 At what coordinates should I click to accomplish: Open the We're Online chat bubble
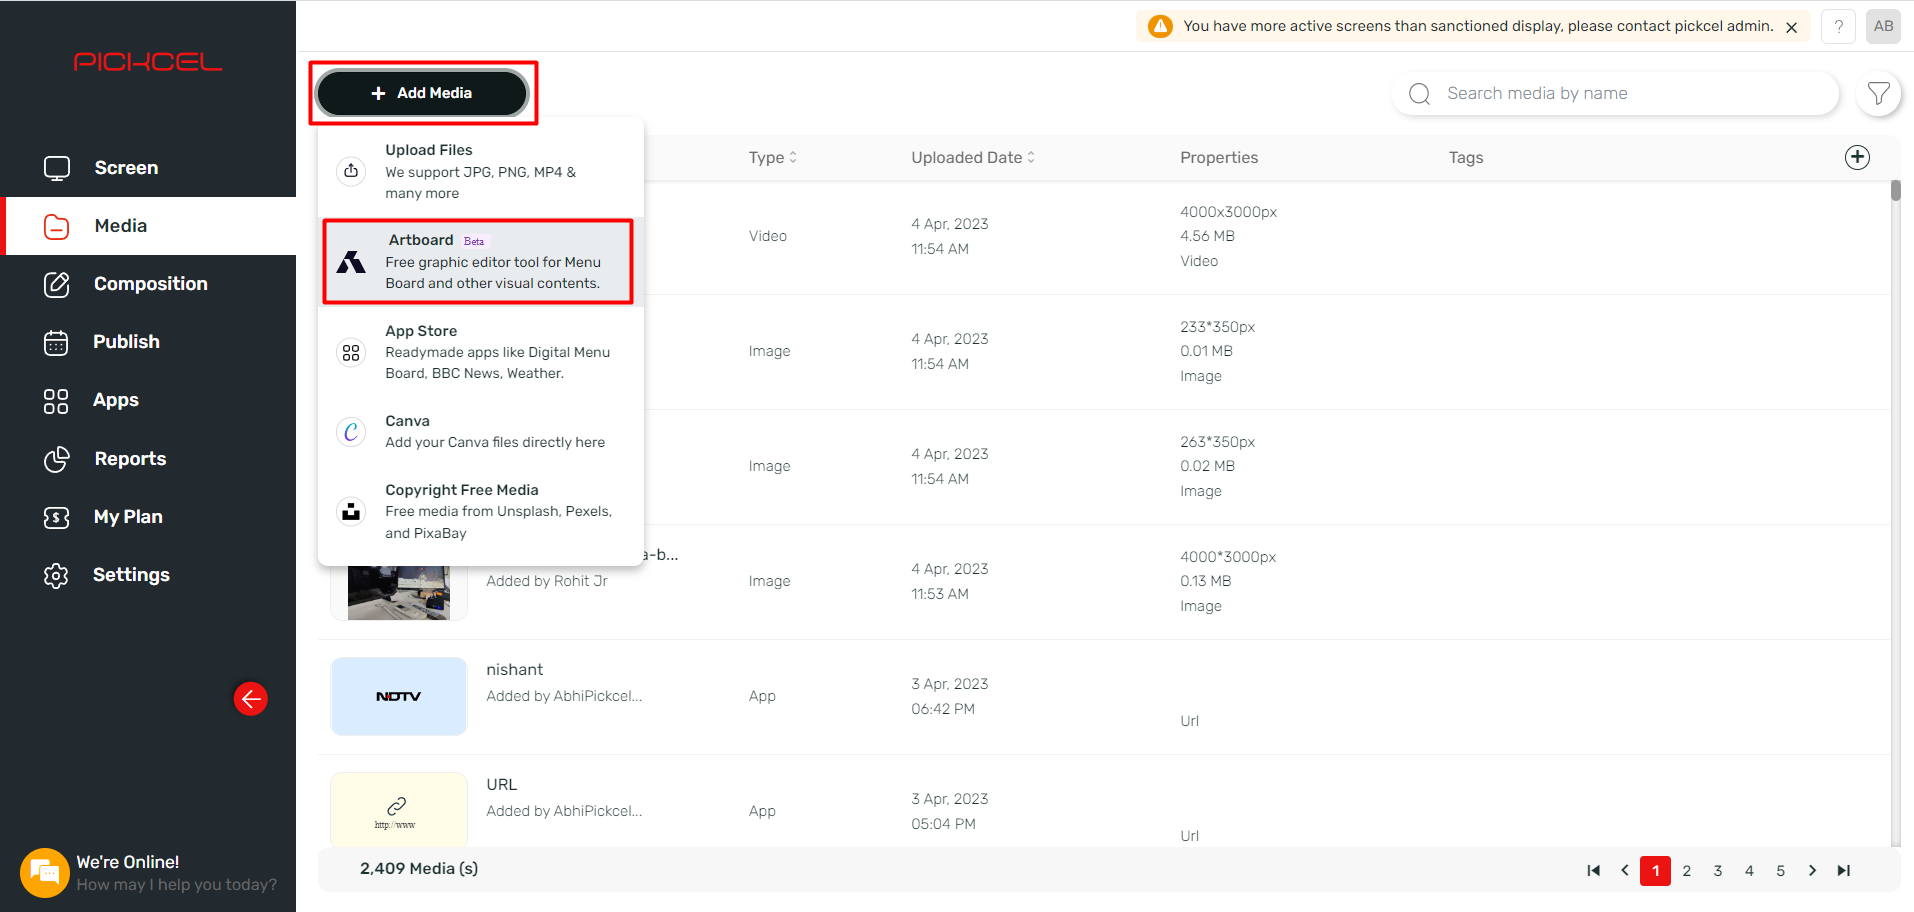[43, 873]
